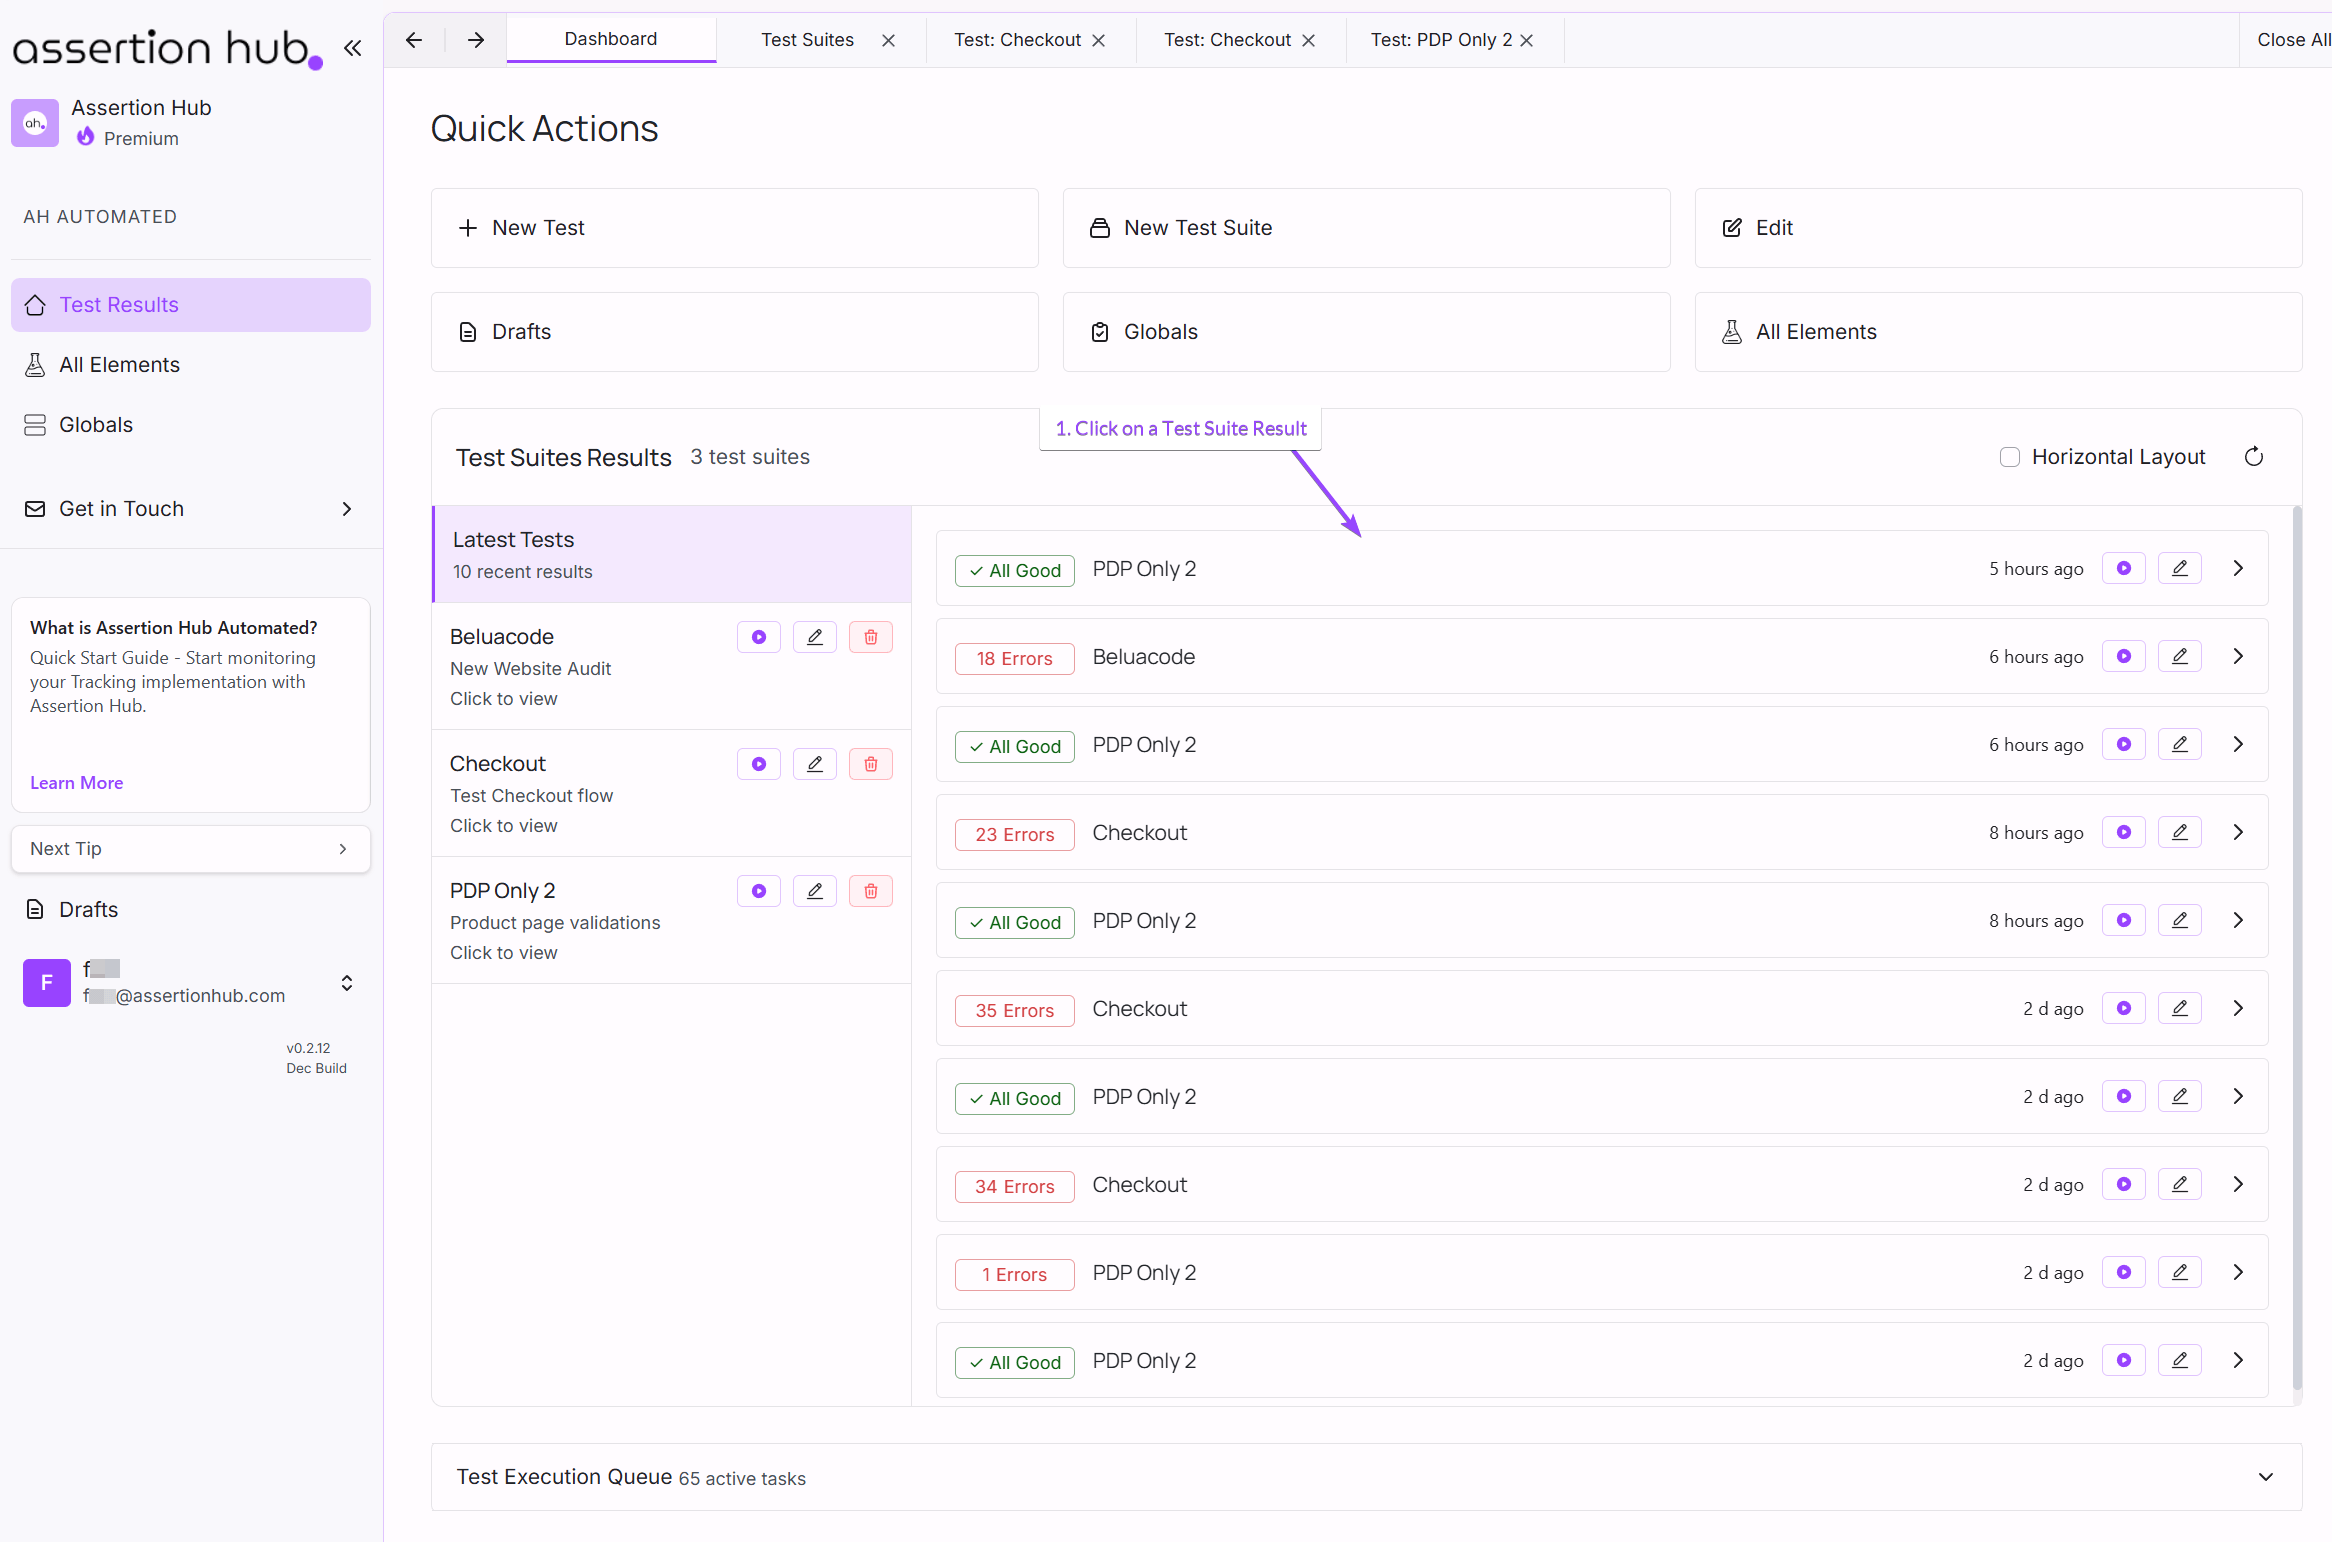
Task: Open the edit pencil for the Checkout suite
Action: 814,763
